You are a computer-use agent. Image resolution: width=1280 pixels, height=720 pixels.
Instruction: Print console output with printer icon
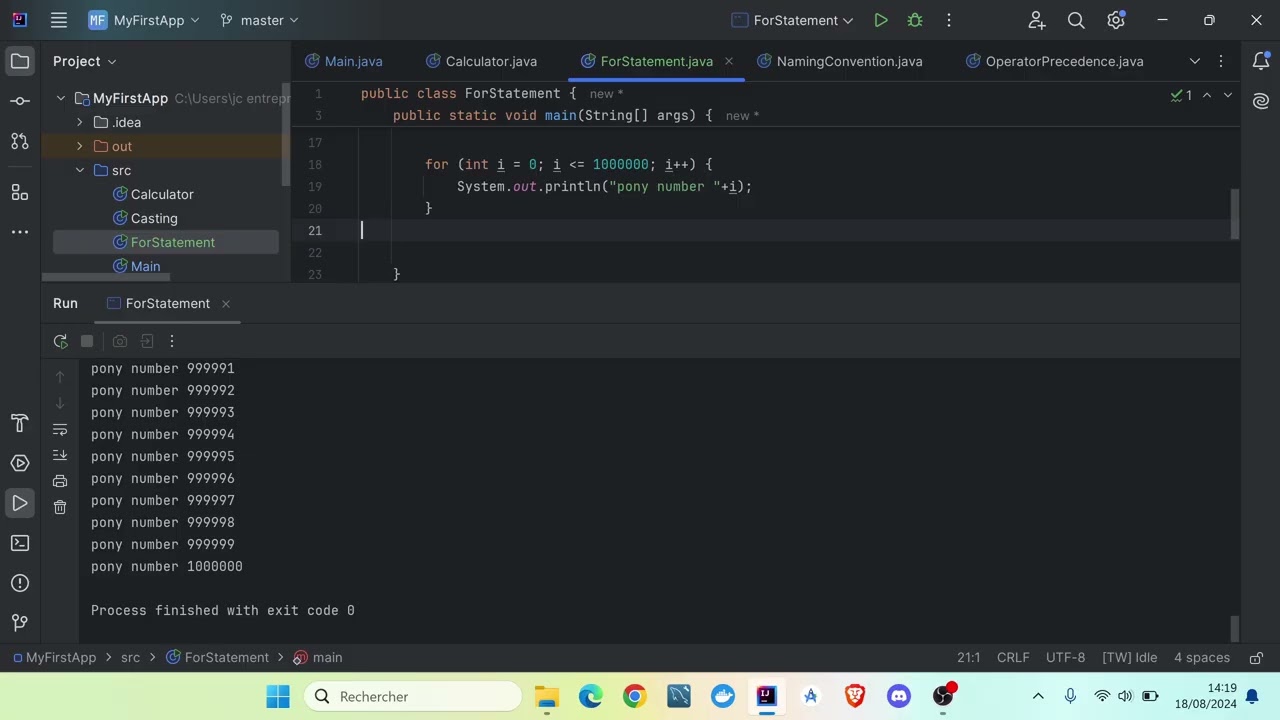[x=60, y=481]
